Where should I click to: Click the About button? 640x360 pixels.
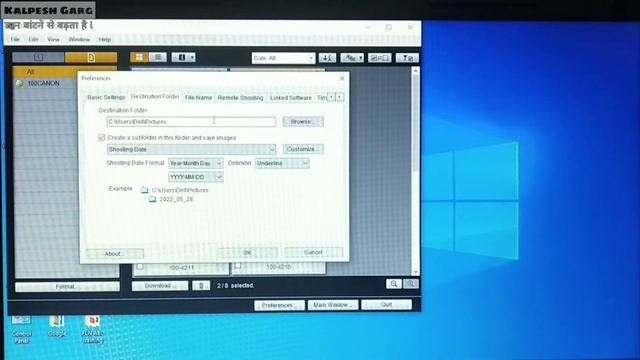click(x=115, y=253)
